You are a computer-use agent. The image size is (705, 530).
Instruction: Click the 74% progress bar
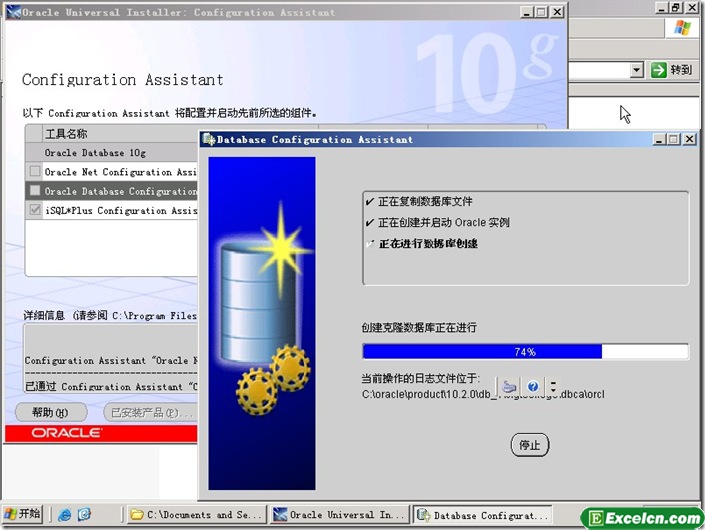coord(525,352)
